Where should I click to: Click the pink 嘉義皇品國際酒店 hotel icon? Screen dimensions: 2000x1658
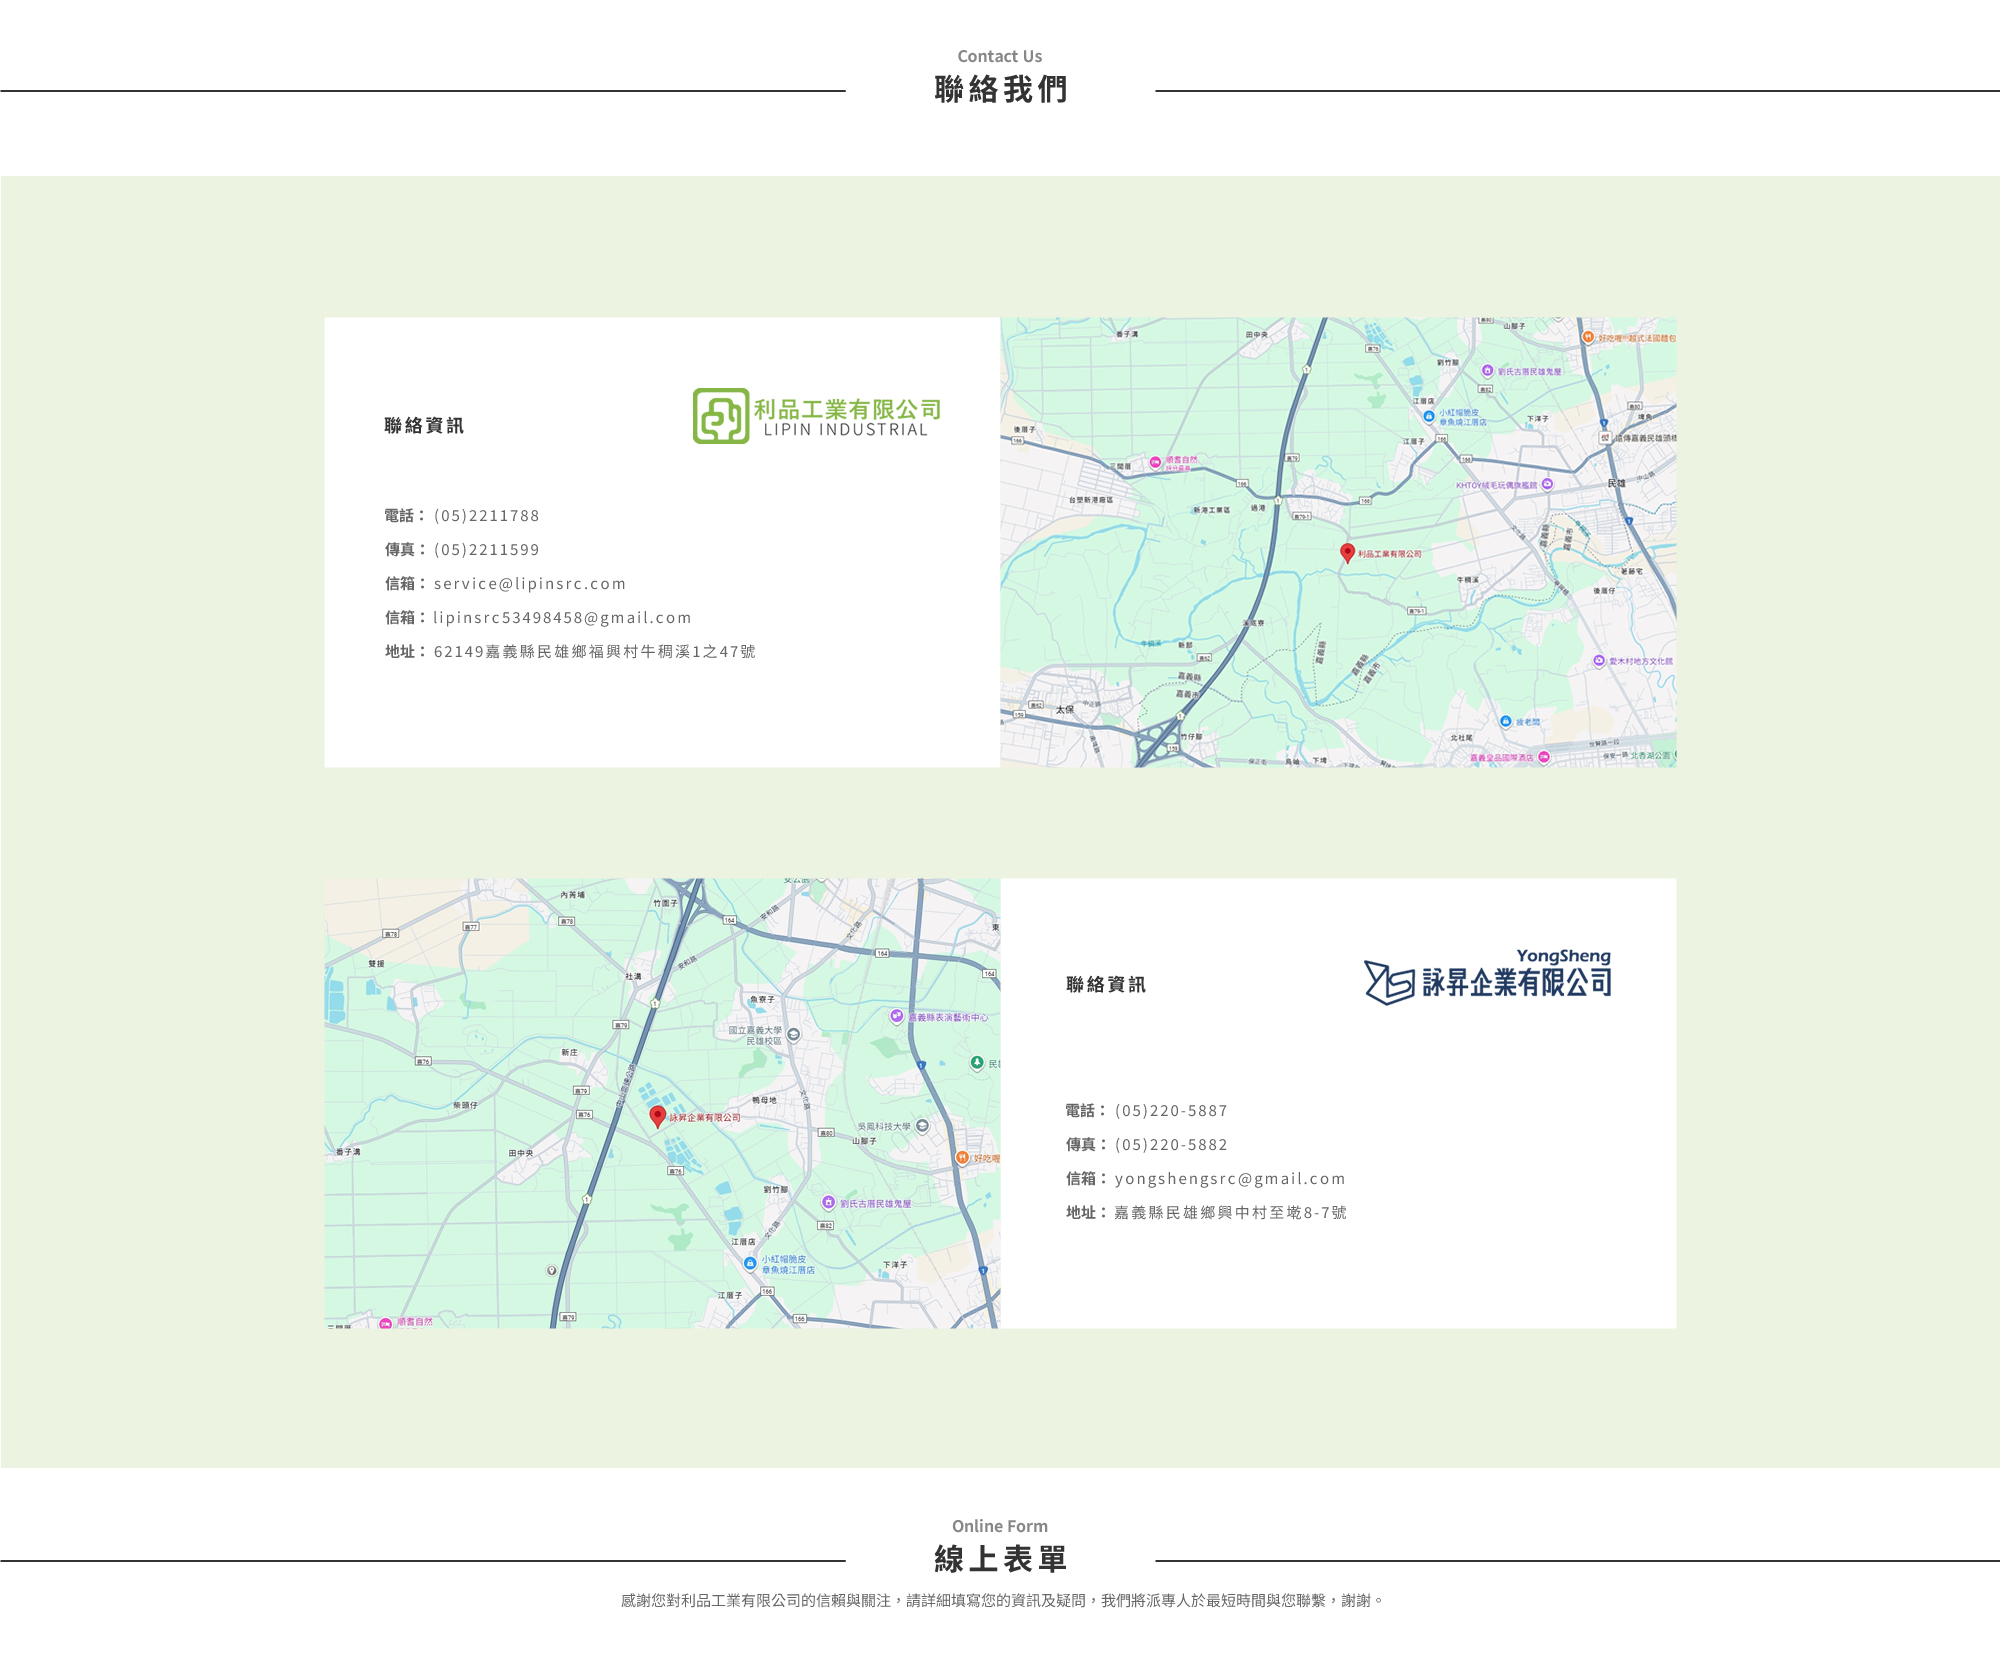click(x=1544, y=757)
